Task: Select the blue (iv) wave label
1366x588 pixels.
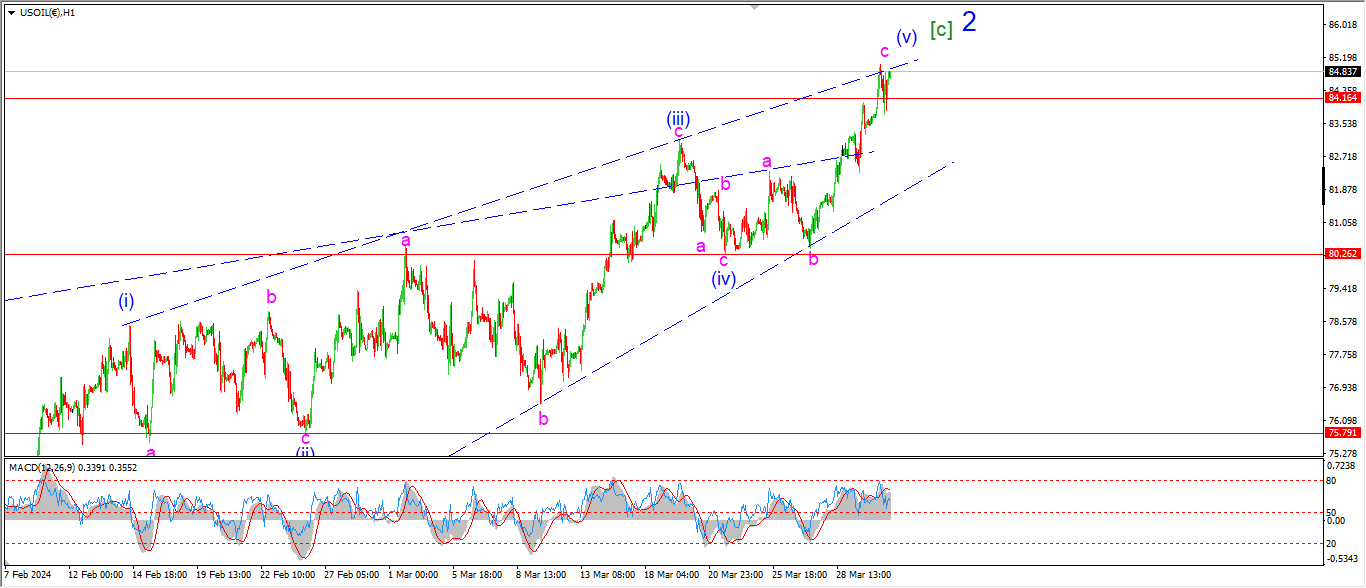Action: coord(724,279)
